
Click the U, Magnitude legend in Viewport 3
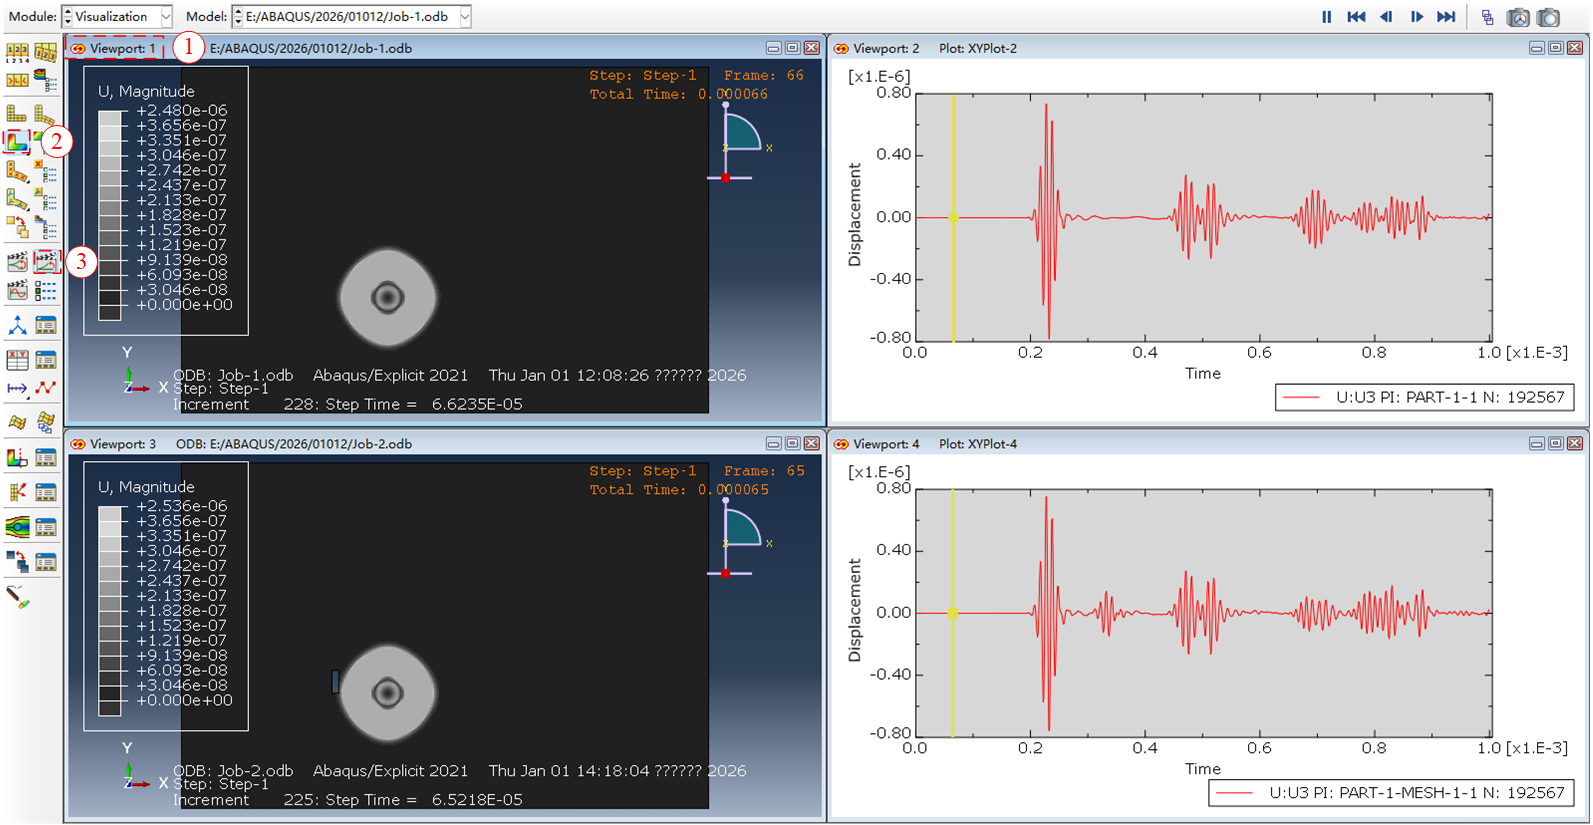pos(166,596)
